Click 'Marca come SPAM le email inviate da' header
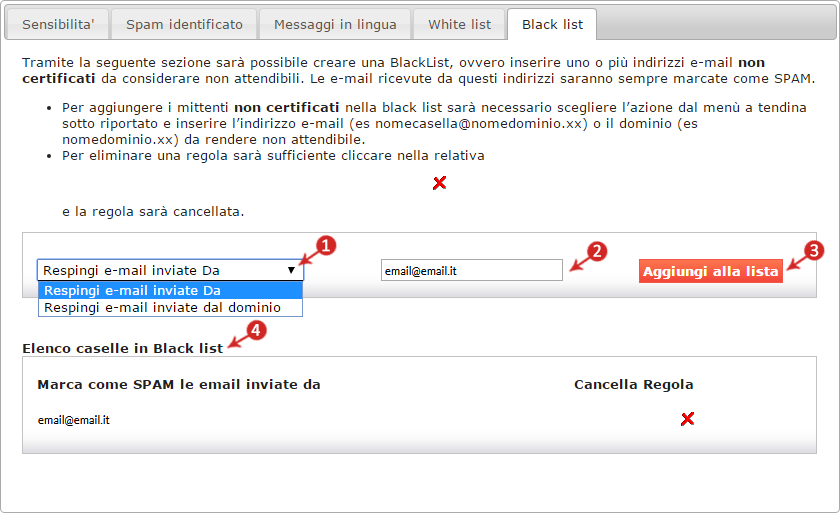Viewport: 840px width, 513px height. click(179, 384)
